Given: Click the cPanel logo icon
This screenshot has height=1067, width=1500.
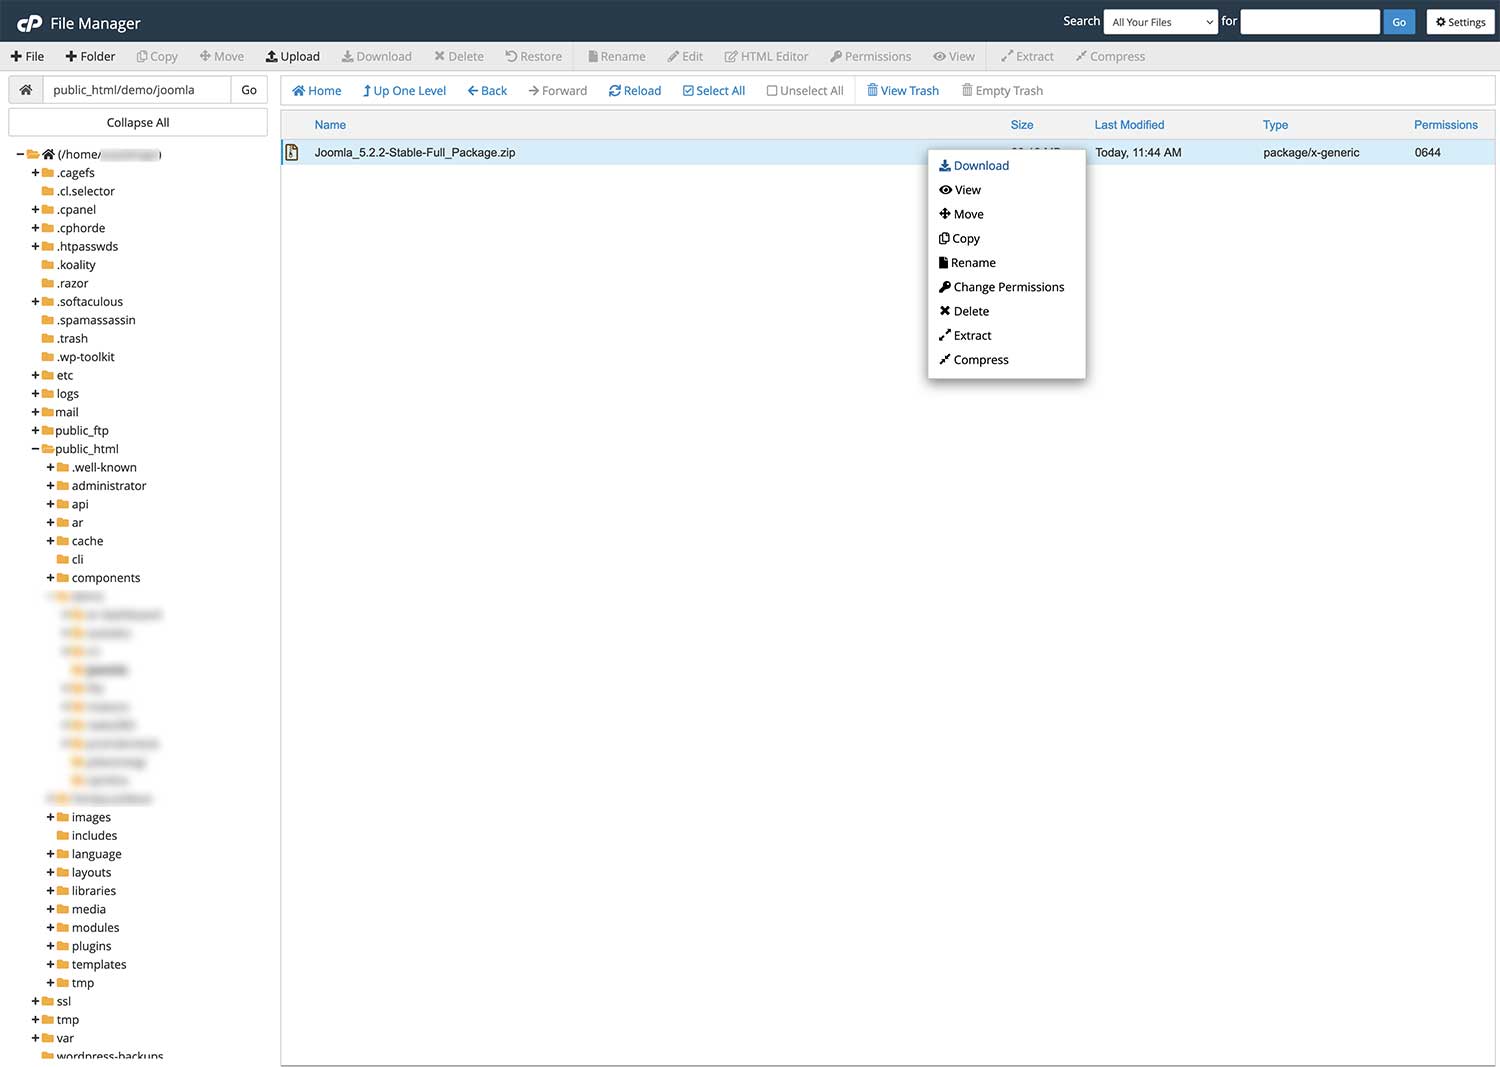Looking at the screenshot, I should coord(29,23).
